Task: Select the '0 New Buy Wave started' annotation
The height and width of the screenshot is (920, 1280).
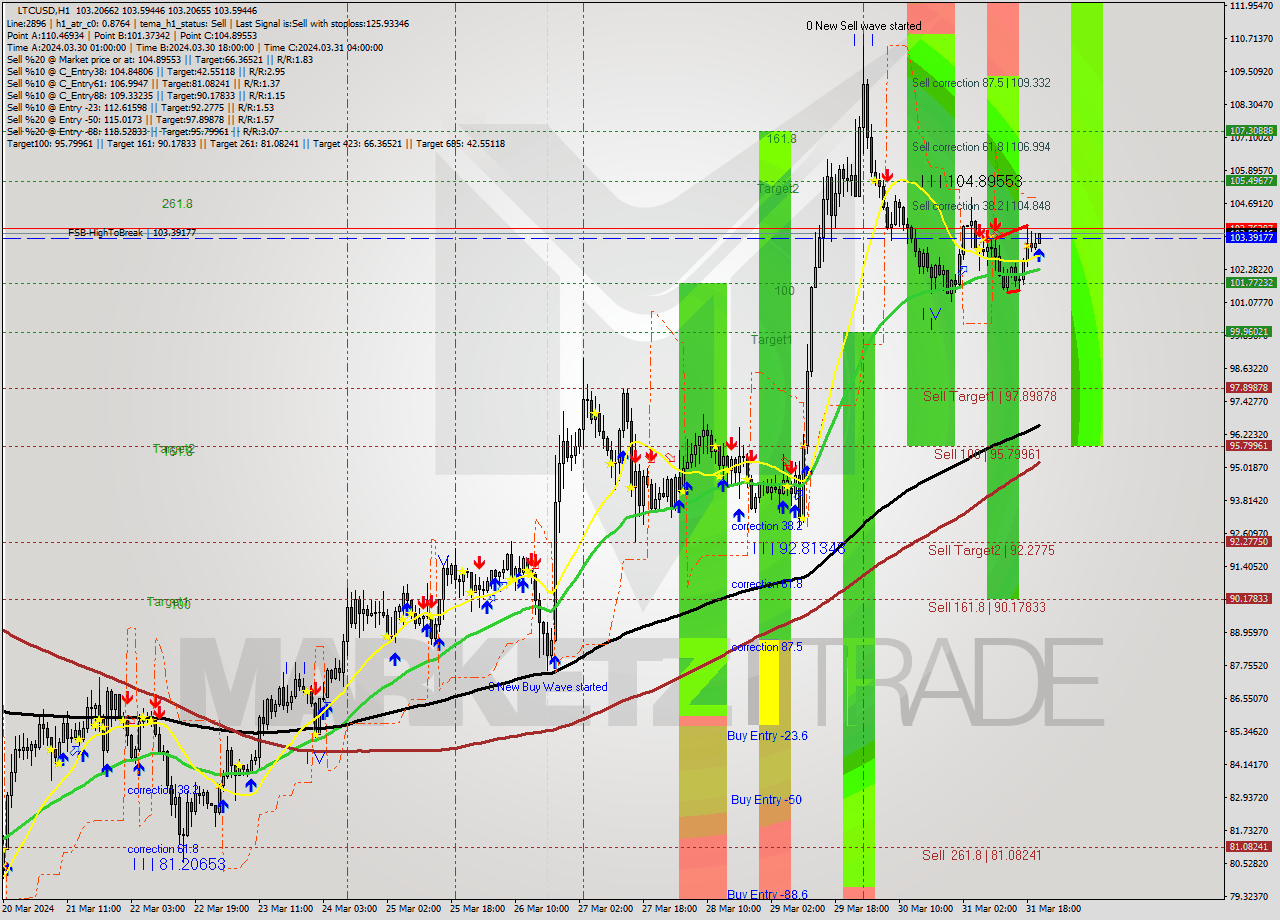Action: pos(547,687)
